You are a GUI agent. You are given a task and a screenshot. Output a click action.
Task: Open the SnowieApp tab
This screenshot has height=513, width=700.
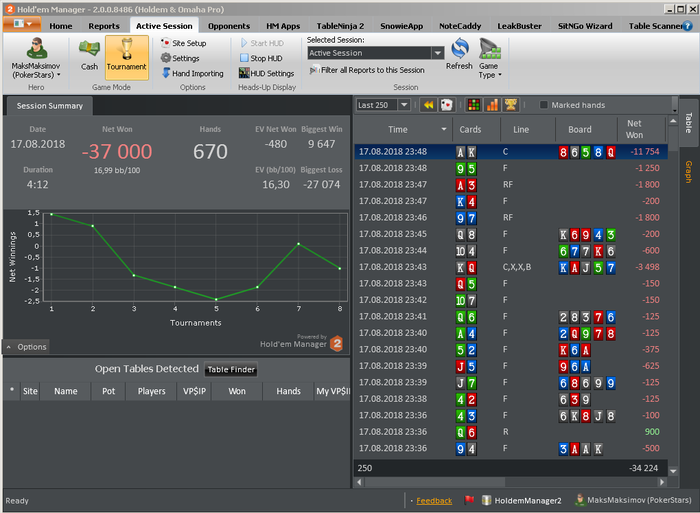[x=401, y=26]
